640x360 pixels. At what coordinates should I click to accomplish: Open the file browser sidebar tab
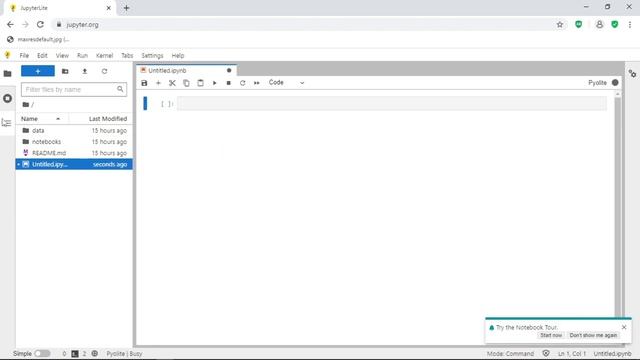coord(7,74)
